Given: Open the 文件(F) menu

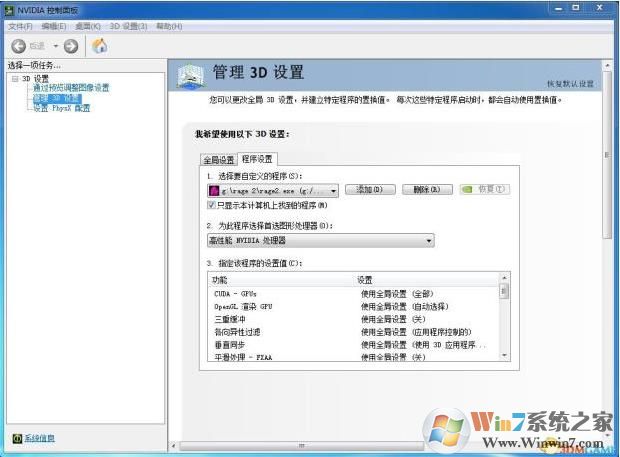Looking at the screenshot, I should point(20,26).
